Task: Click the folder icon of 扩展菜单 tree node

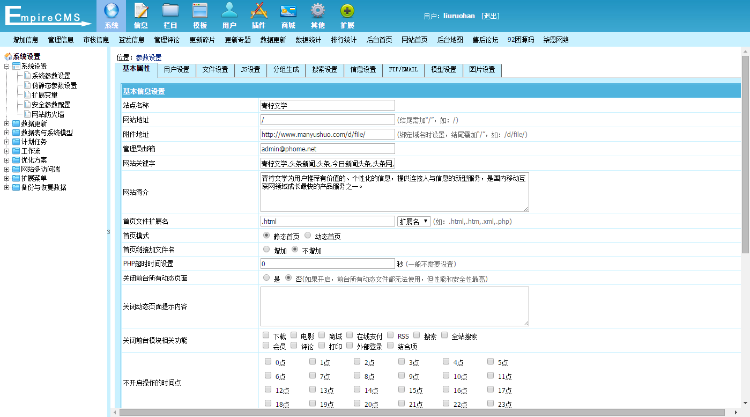Action: click(16, 178)
